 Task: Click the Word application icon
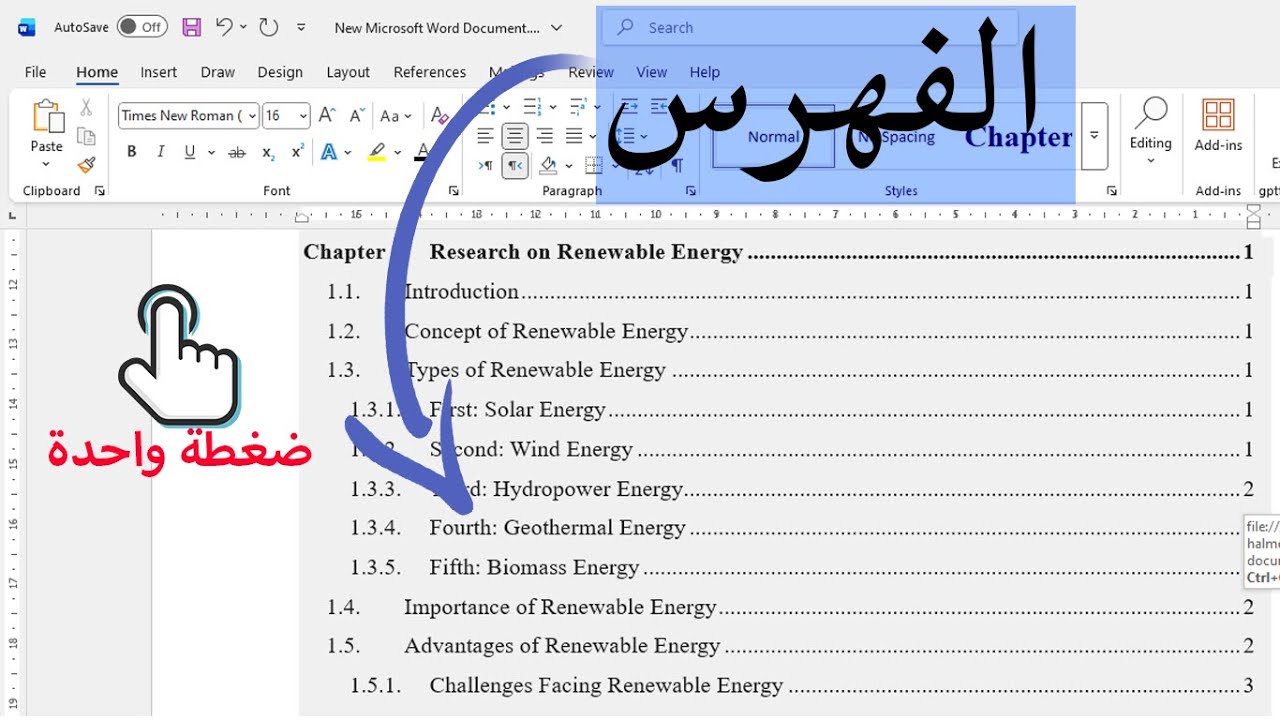(27, 28)
